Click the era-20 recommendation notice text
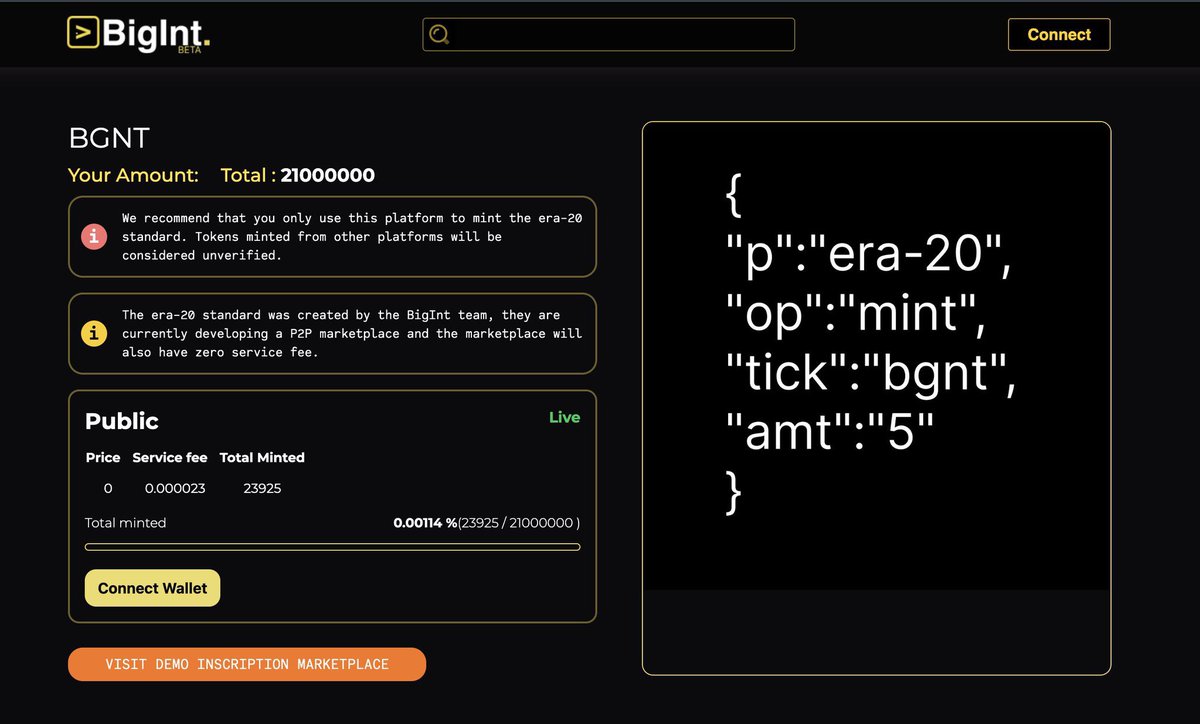Screen dimensions: 1200x724 pos(352,236)
